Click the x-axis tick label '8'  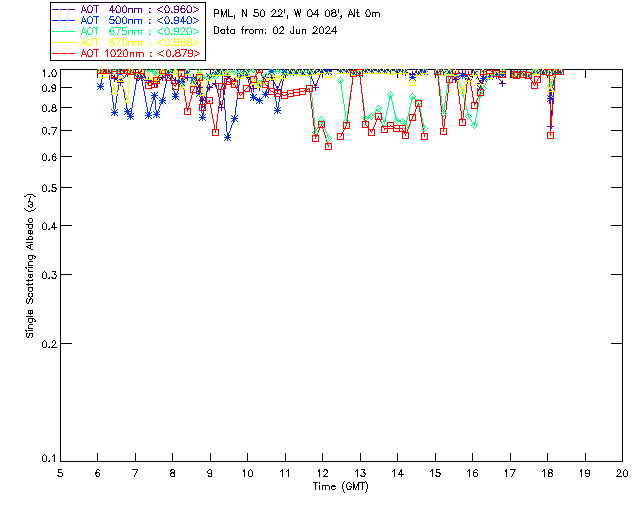pos(173,474)
